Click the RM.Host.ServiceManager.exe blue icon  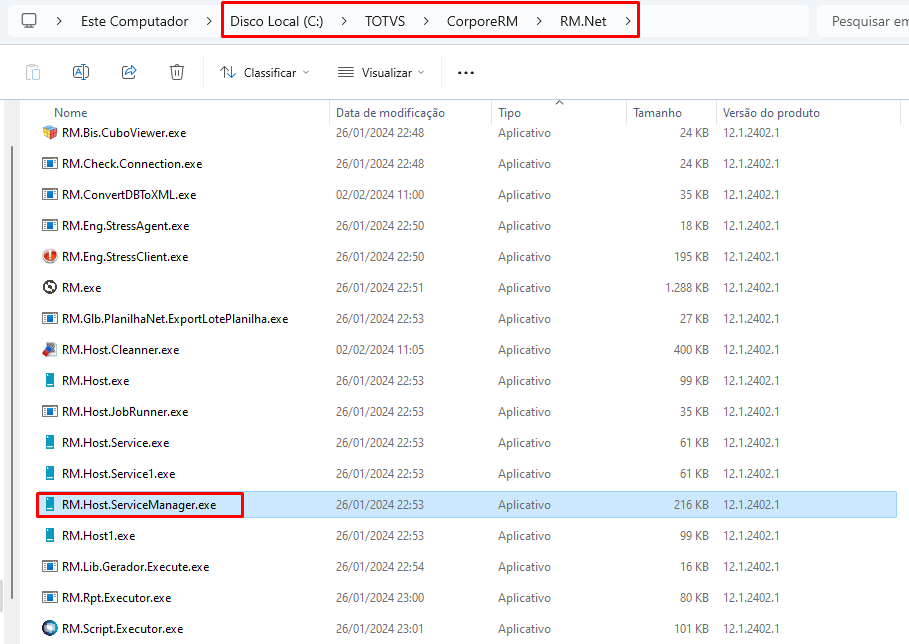[x=50, y=505]
